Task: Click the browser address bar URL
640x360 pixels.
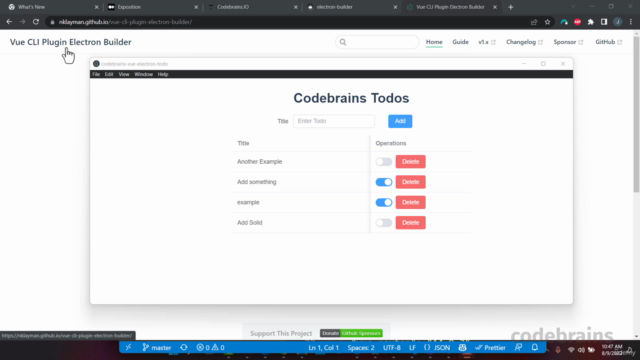Action: (x=125, y=22)
